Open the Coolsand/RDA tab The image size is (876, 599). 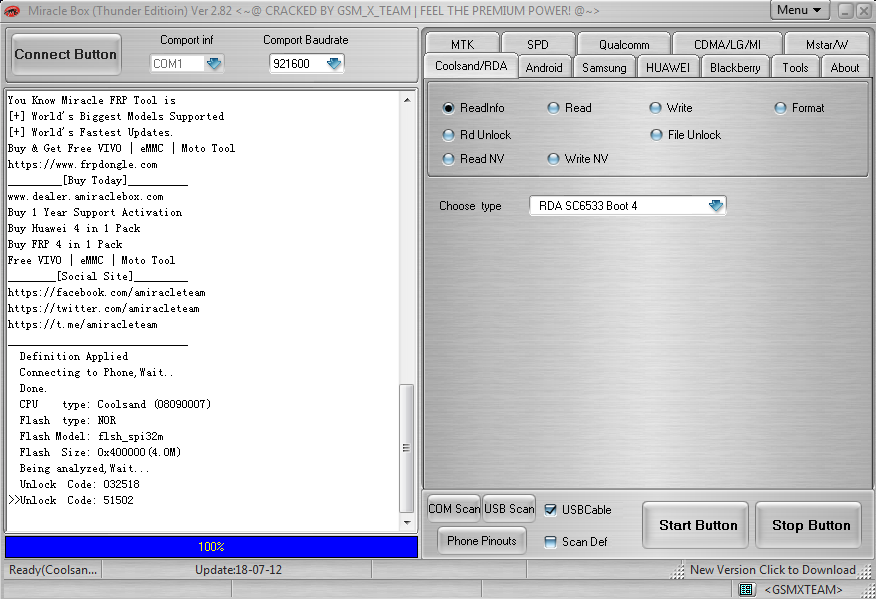(x=471, y=66)
